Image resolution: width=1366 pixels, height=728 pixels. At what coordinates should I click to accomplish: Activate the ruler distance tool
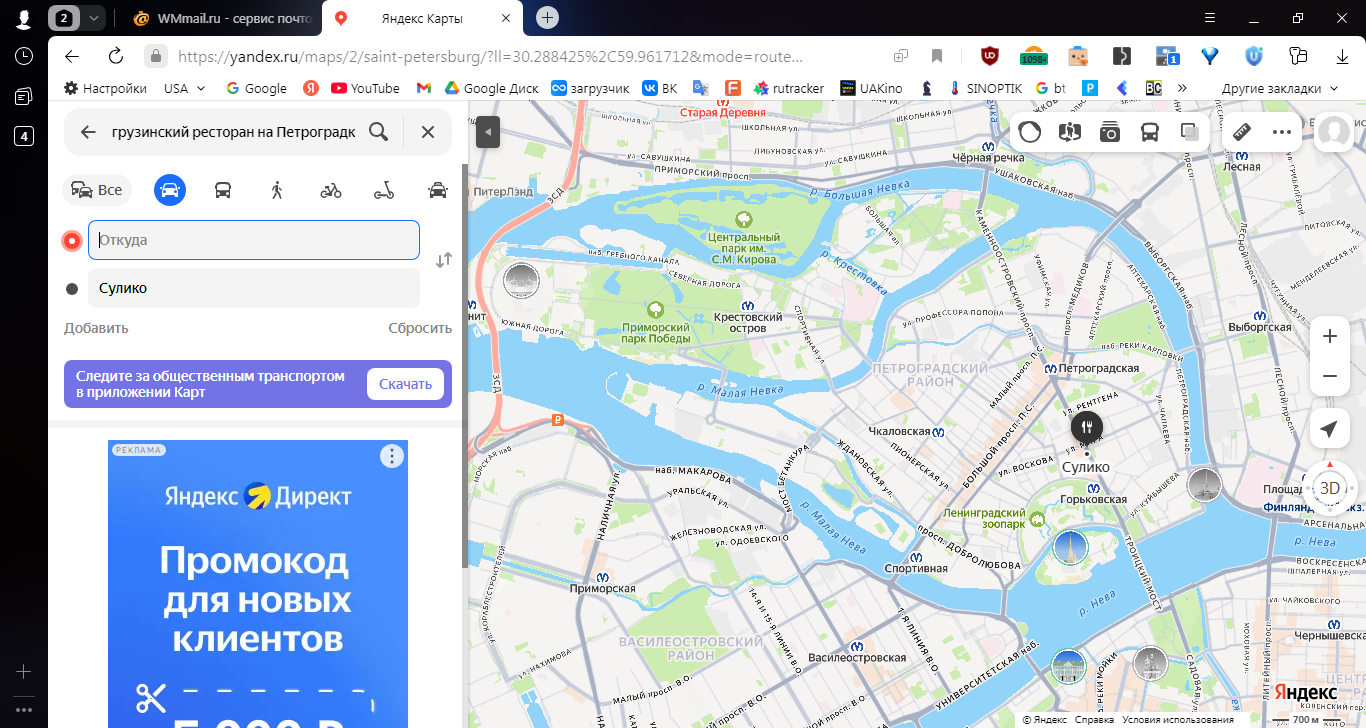pos(1242,132)
